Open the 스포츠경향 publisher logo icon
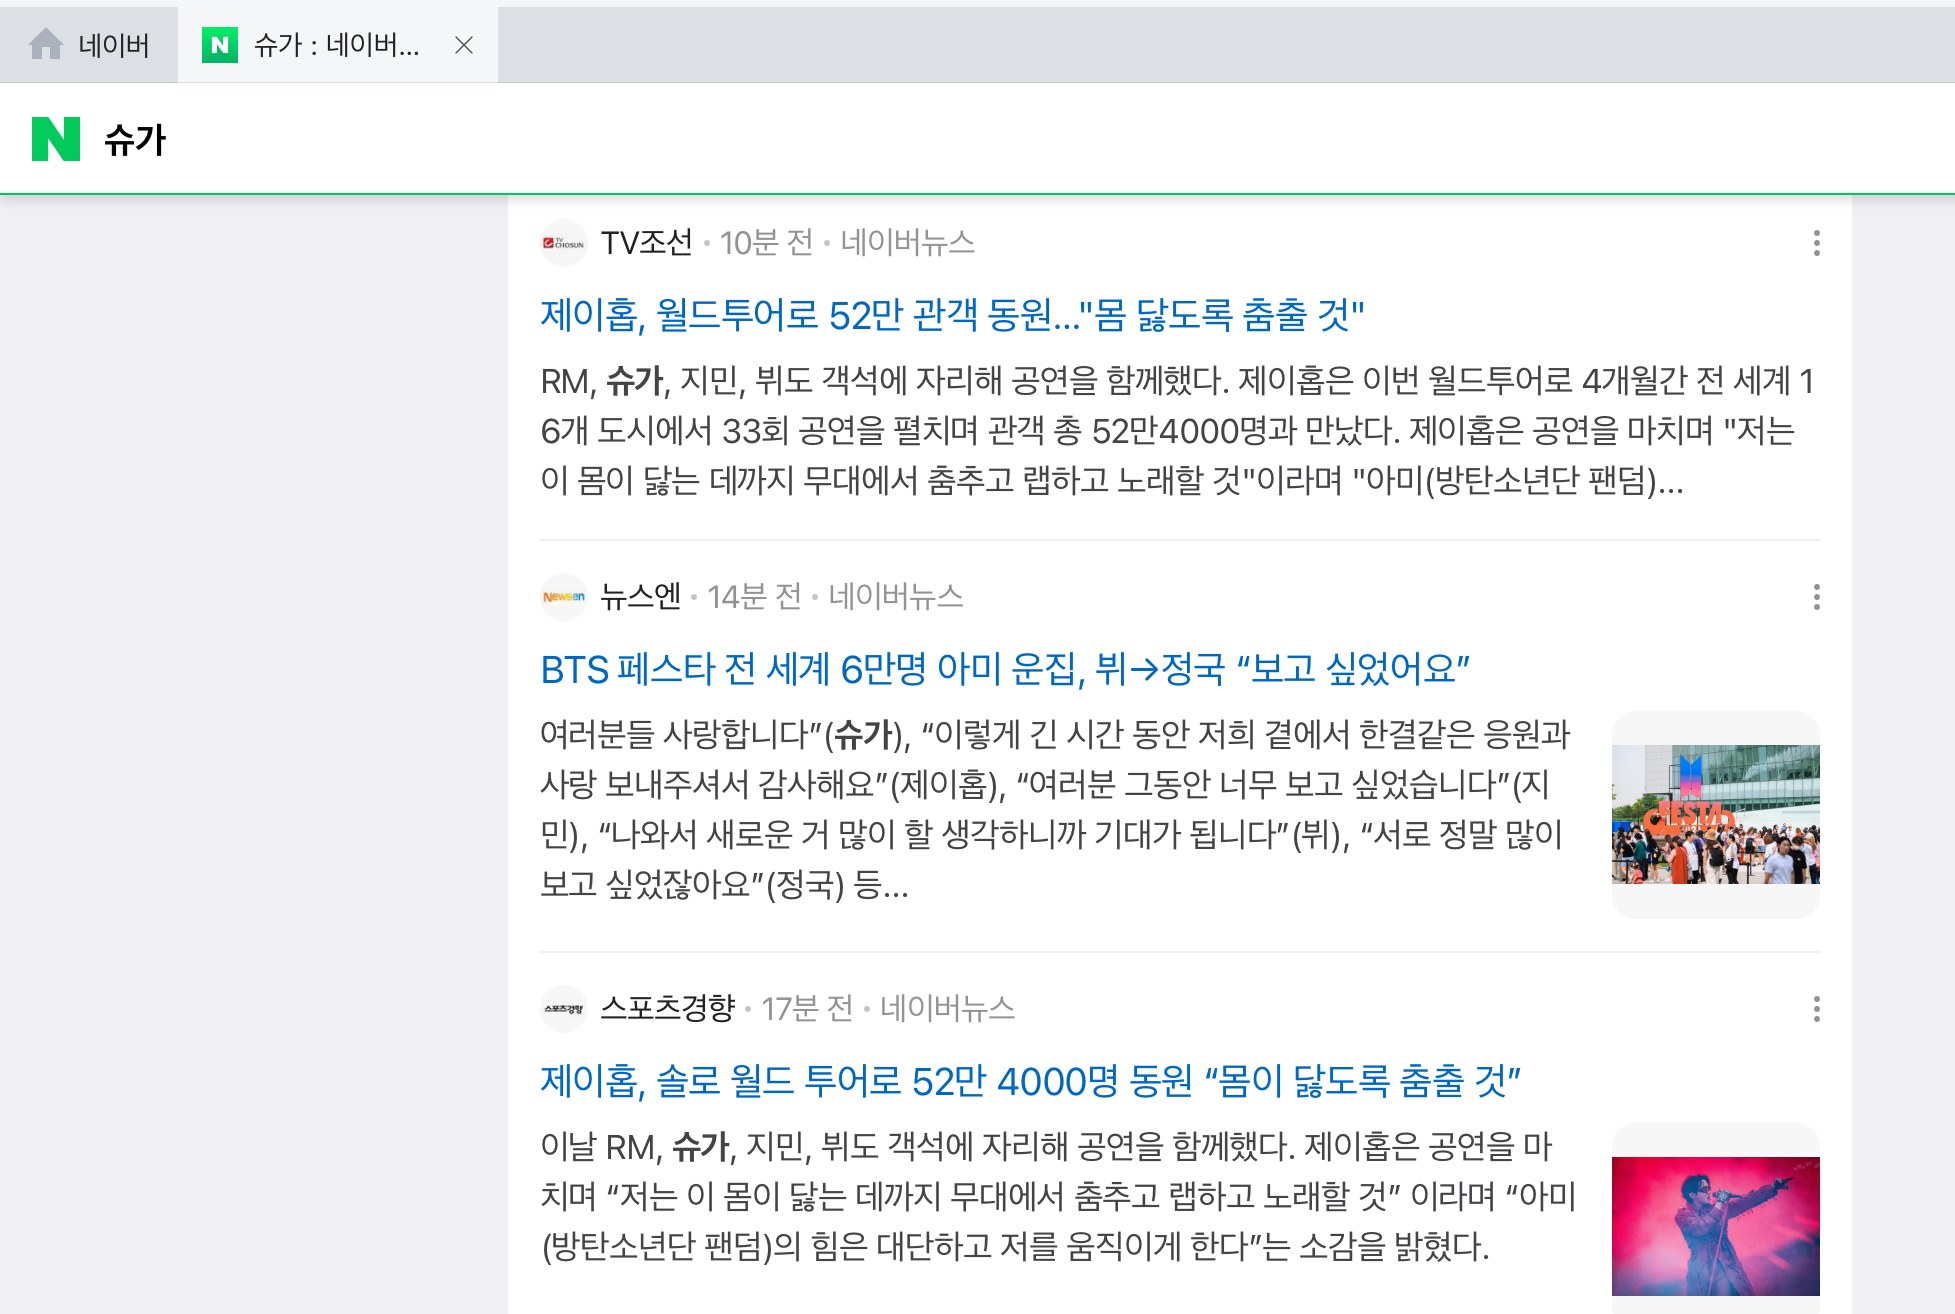The image size is (1955, 1314). (x=564, y=1009)
